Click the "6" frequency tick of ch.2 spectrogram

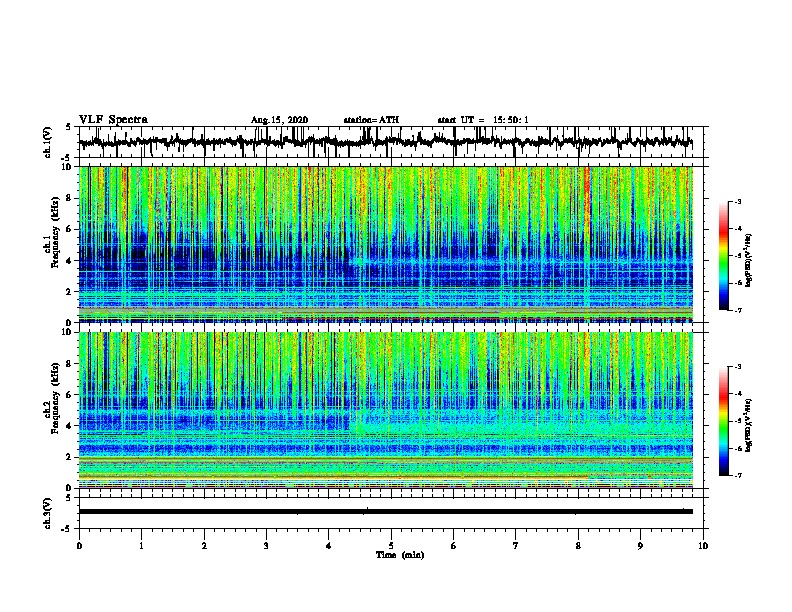(x=69, y=395)
